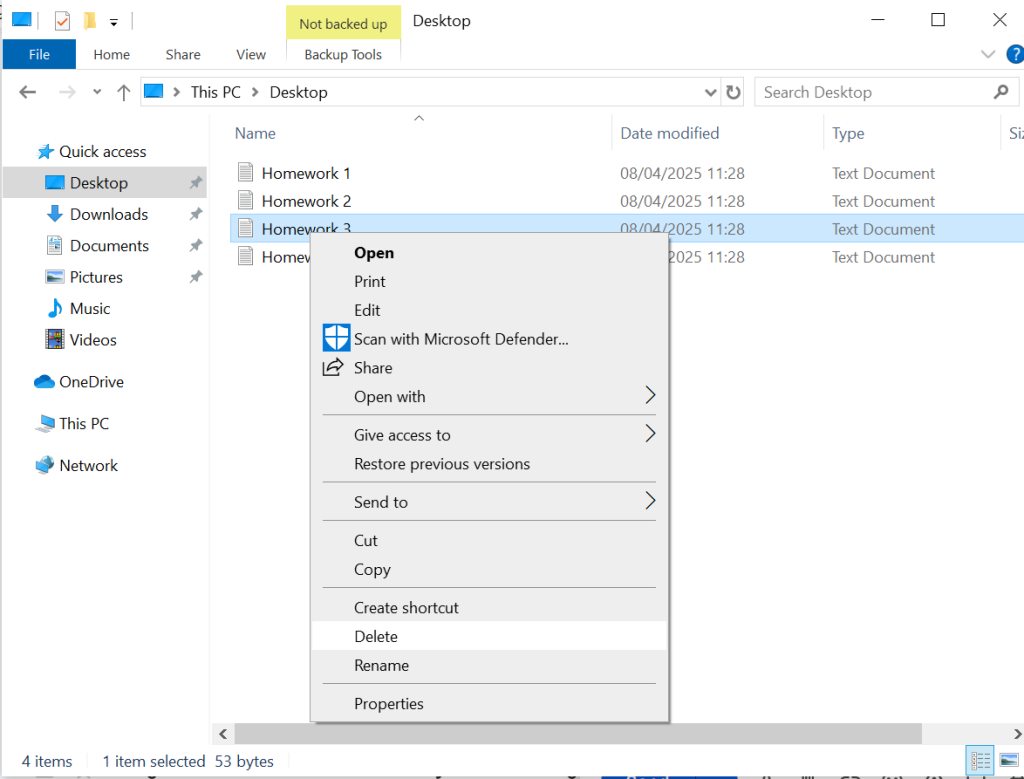
Task: Click the Scan with Microsoft Defender shield icon
Action: [336, 338]
